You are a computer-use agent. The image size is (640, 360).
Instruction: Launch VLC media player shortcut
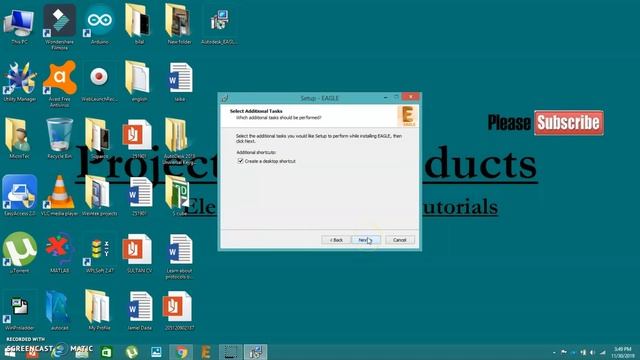point(60,195)
